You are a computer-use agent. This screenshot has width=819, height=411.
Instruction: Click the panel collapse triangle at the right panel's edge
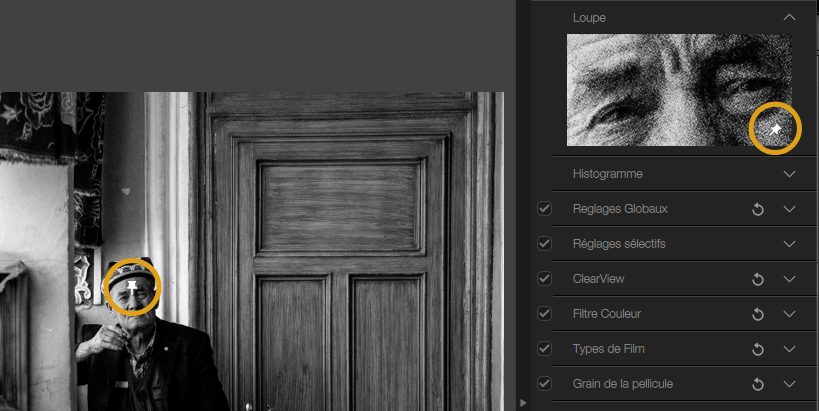(523, 403)
